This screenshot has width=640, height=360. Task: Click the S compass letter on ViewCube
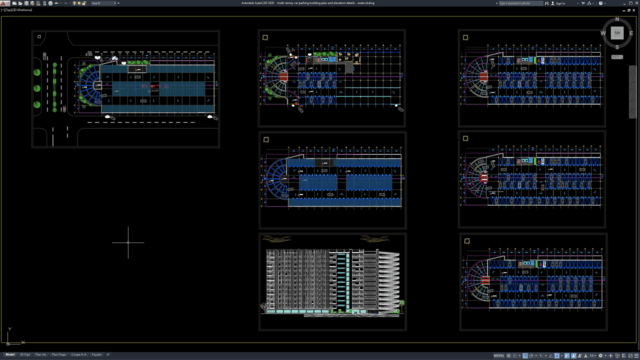point(617,47)
